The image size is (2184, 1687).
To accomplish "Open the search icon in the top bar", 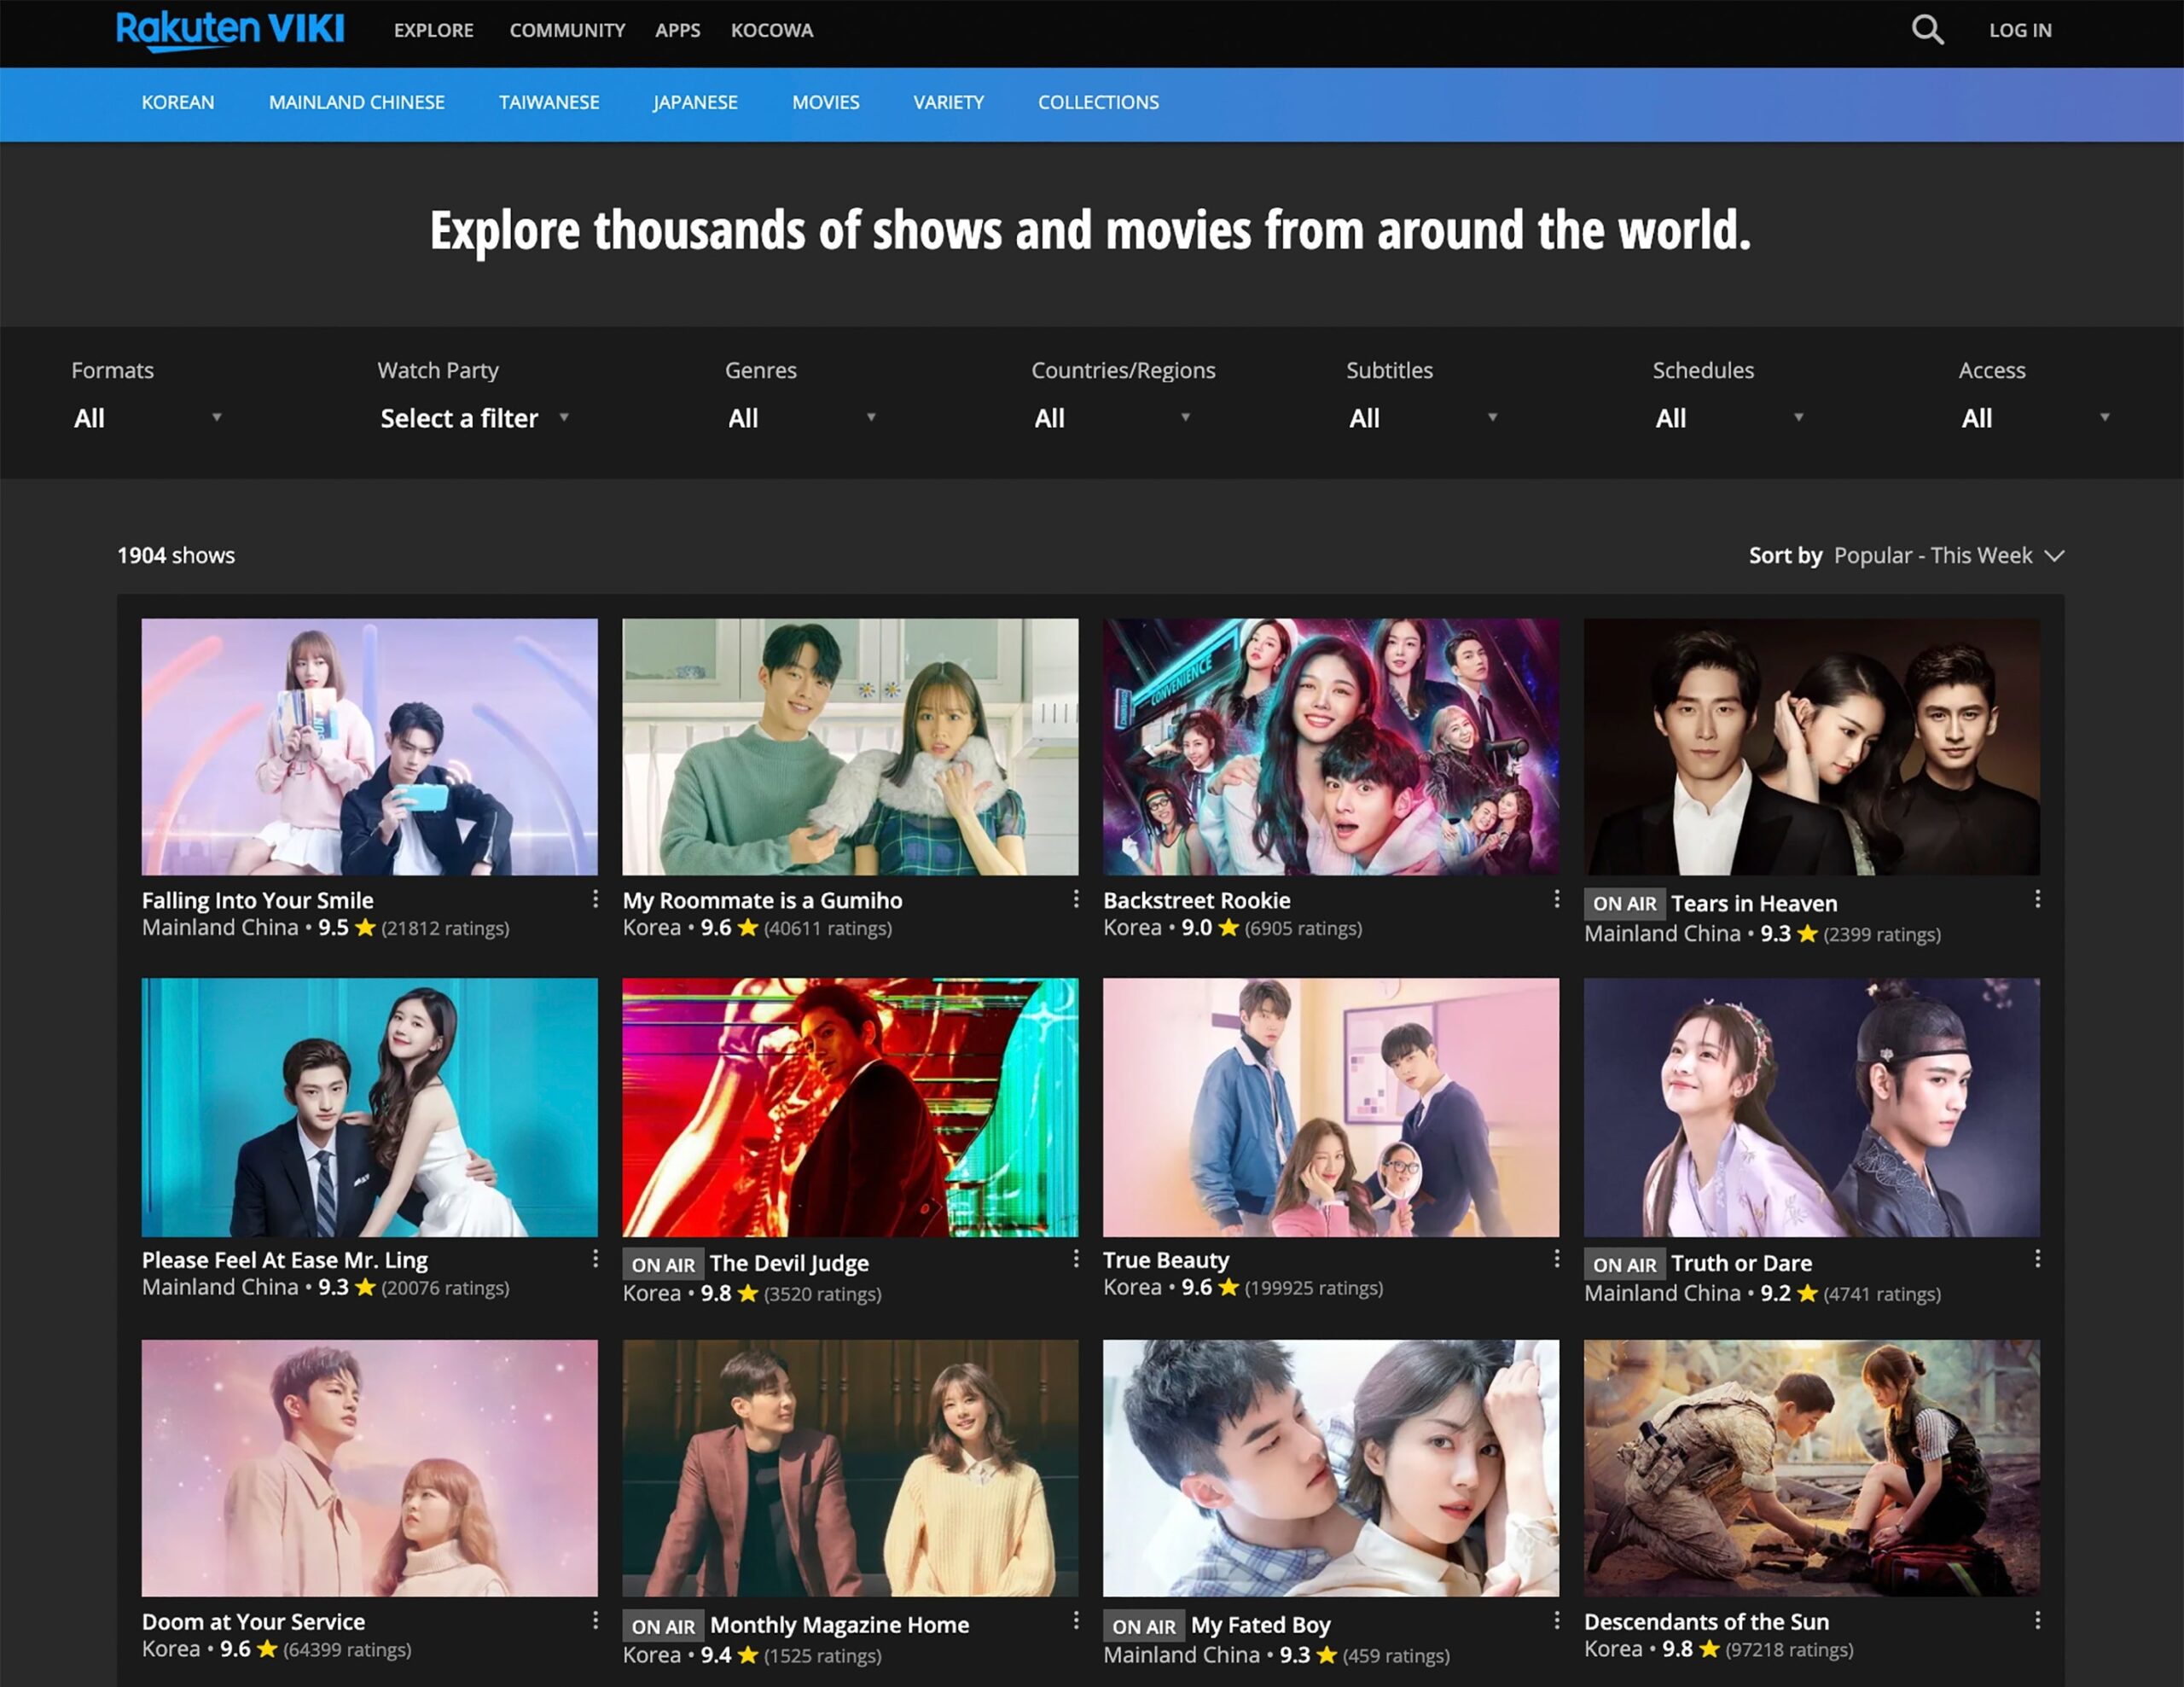I will point(1926,30).
